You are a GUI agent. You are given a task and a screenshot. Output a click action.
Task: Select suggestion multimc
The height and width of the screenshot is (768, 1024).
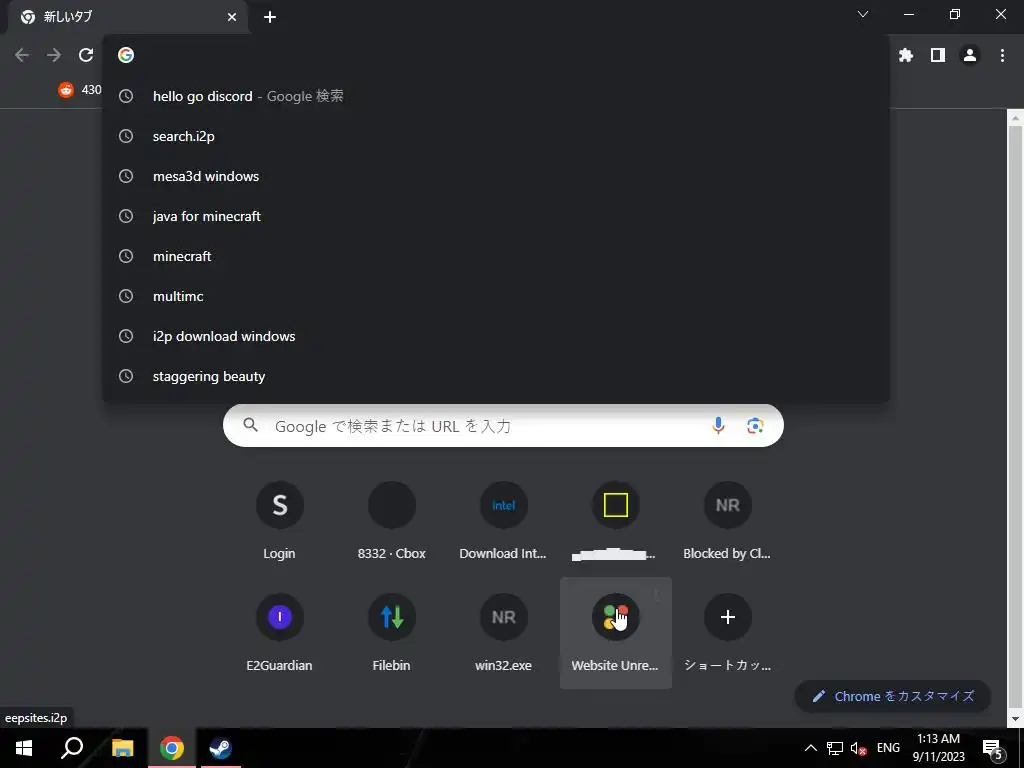pos(496,296)
